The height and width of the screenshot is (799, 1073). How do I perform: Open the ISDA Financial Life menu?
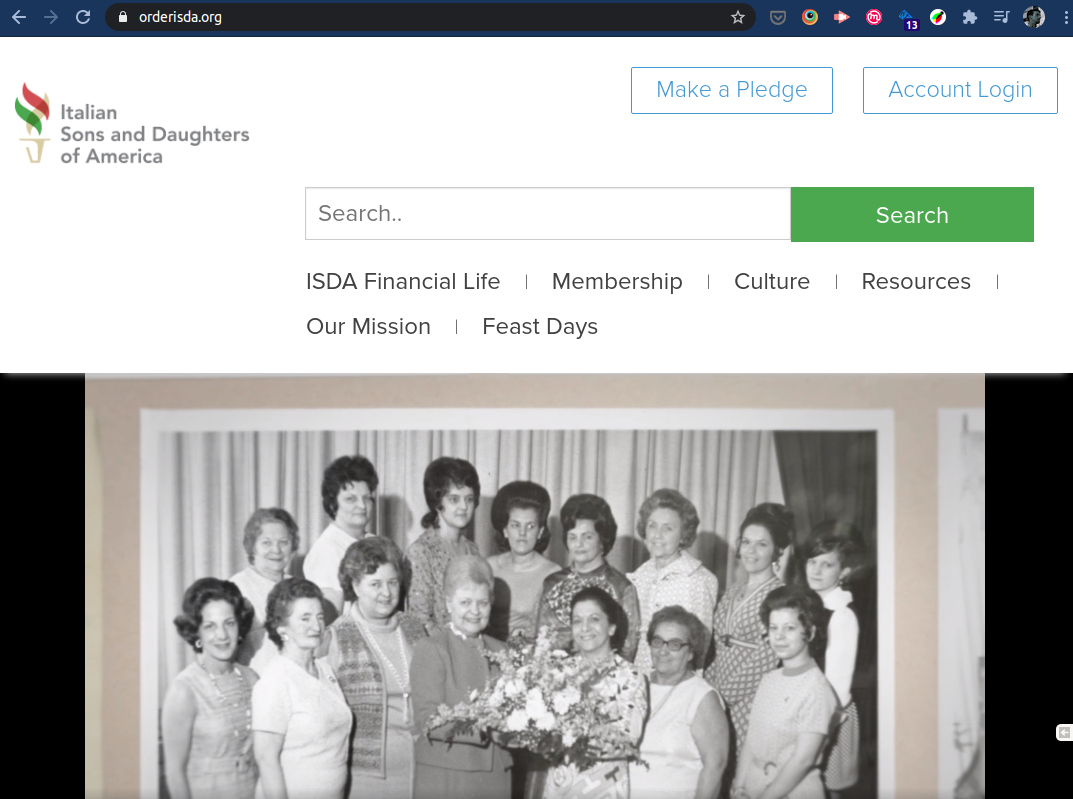point(403,281)
